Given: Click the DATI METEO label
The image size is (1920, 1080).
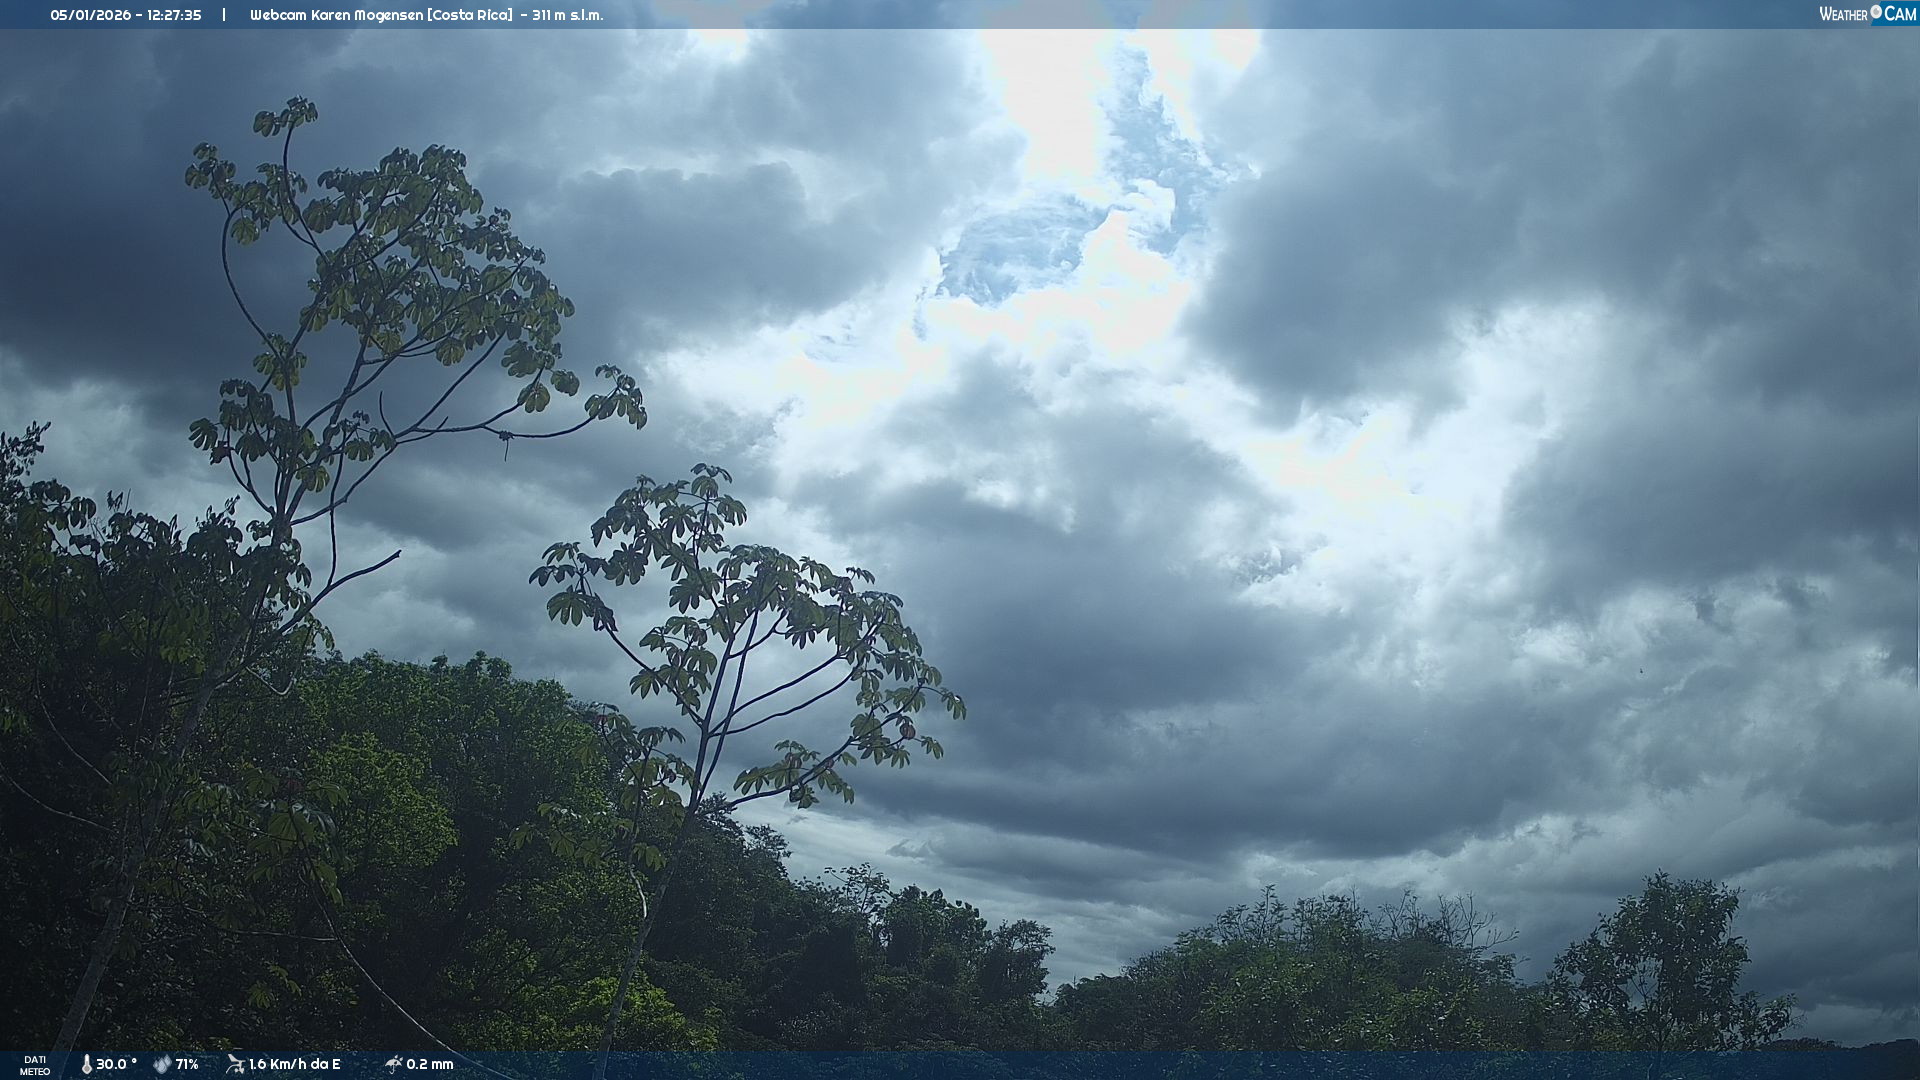Looking at the screenshot, I should pyautogui.click(x=35, y=1065).
